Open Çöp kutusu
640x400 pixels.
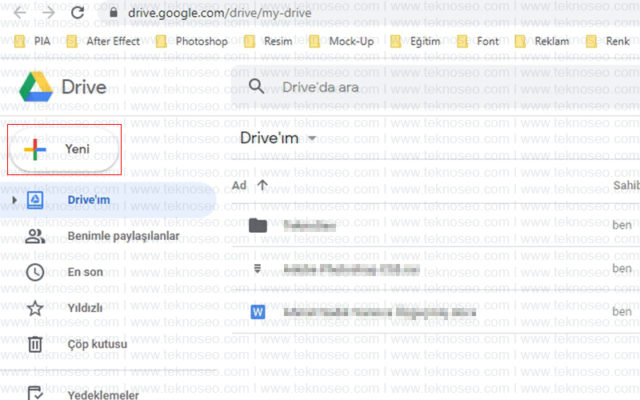click(x=97, y=344)
